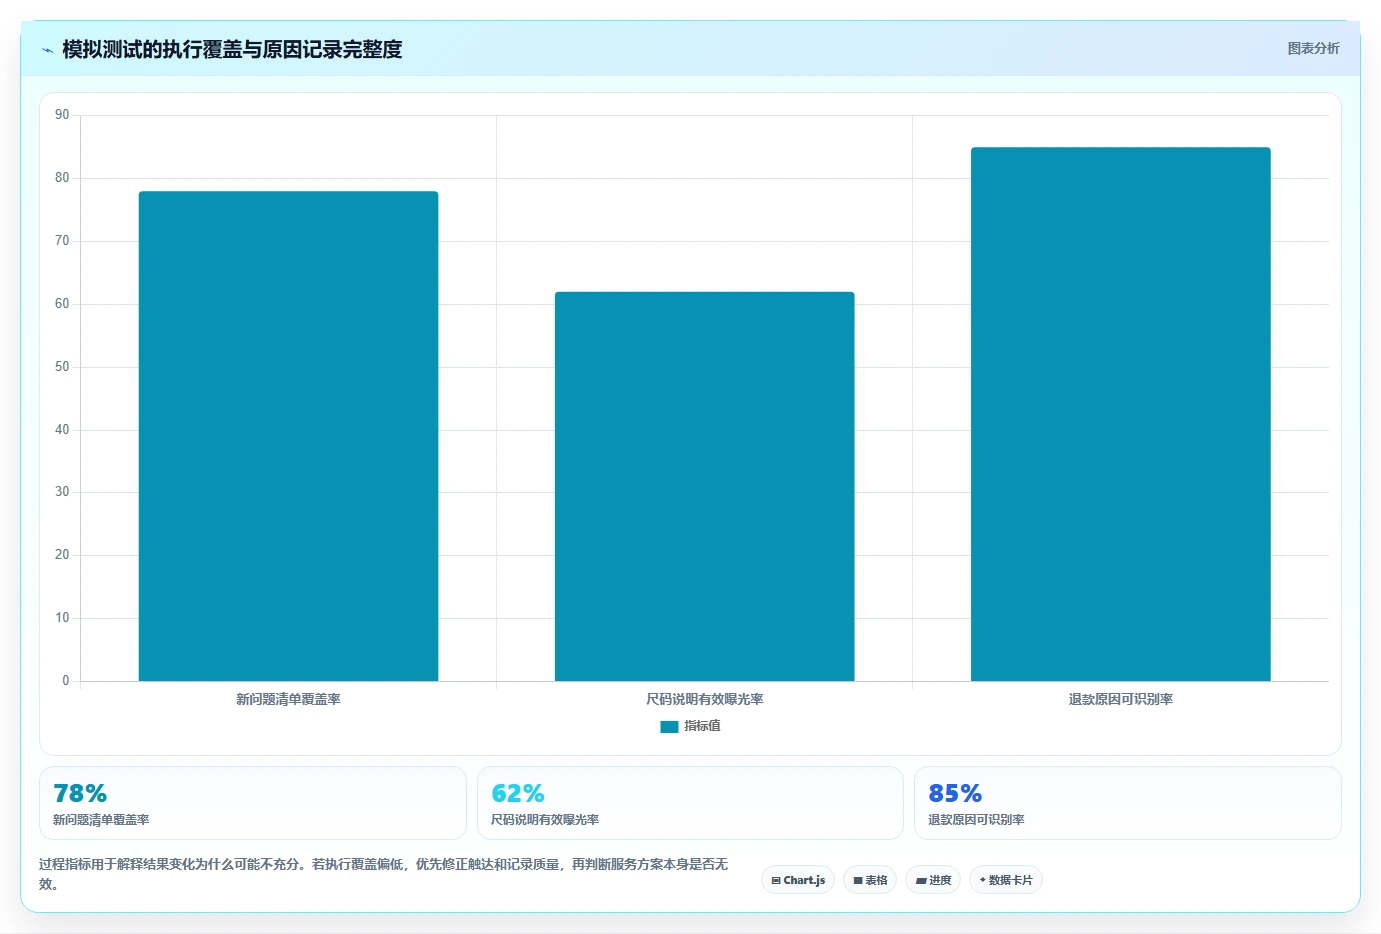The height and width of the screenshot is (934, 1381).
Task: Select the 进度 tag chip
Action: [933, 880]
